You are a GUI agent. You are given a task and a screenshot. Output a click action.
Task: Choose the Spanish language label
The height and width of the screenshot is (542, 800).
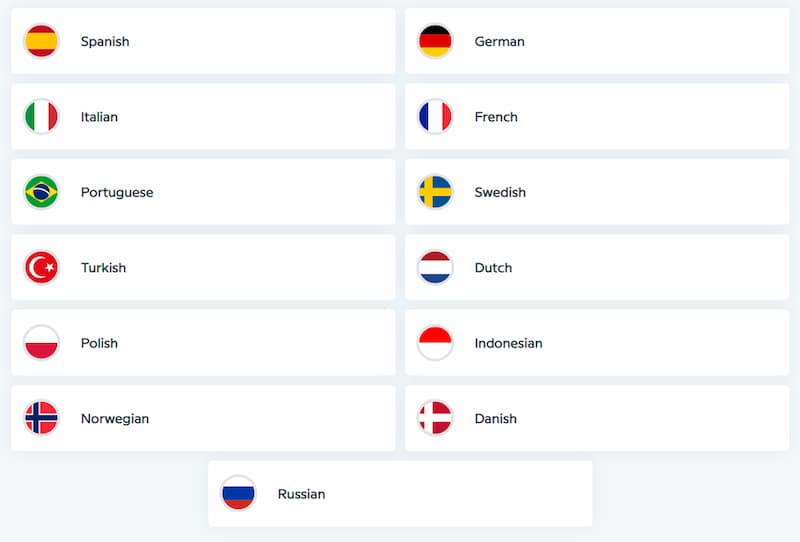click(x=105, y=41)
